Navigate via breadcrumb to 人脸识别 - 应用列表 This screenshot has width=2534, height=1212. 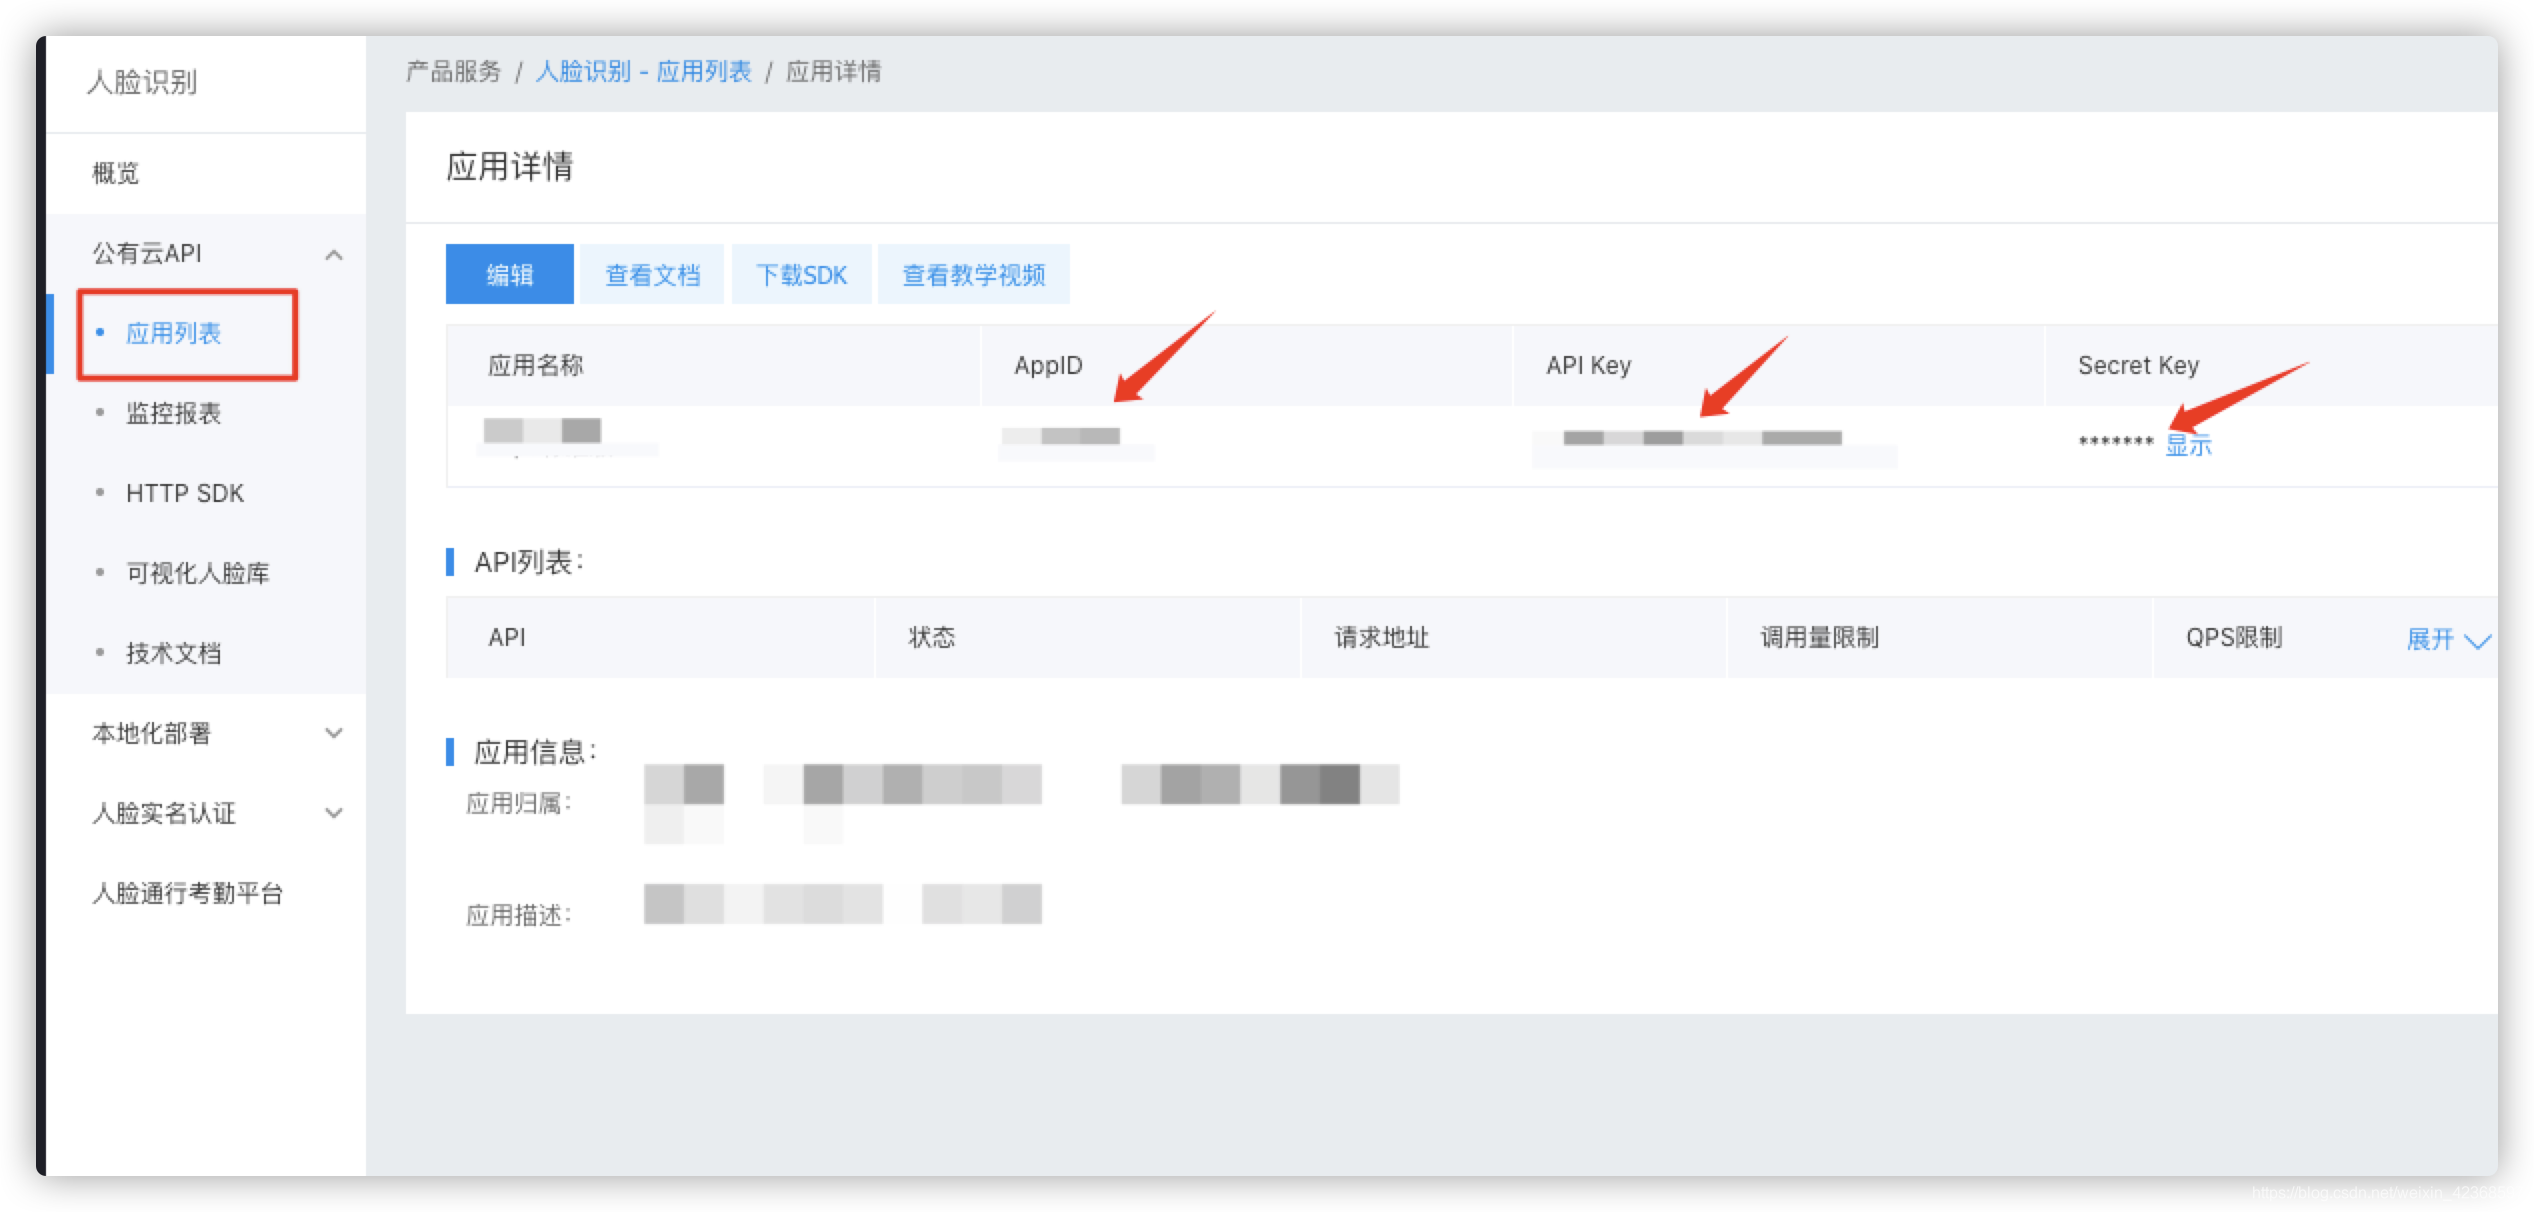click(645, 71)
